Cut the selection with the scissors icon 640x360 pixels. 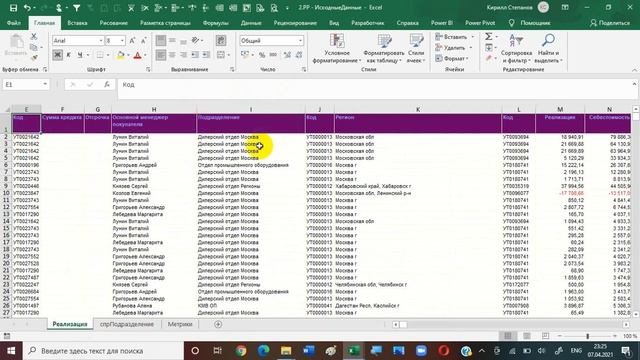coord(34,37)
